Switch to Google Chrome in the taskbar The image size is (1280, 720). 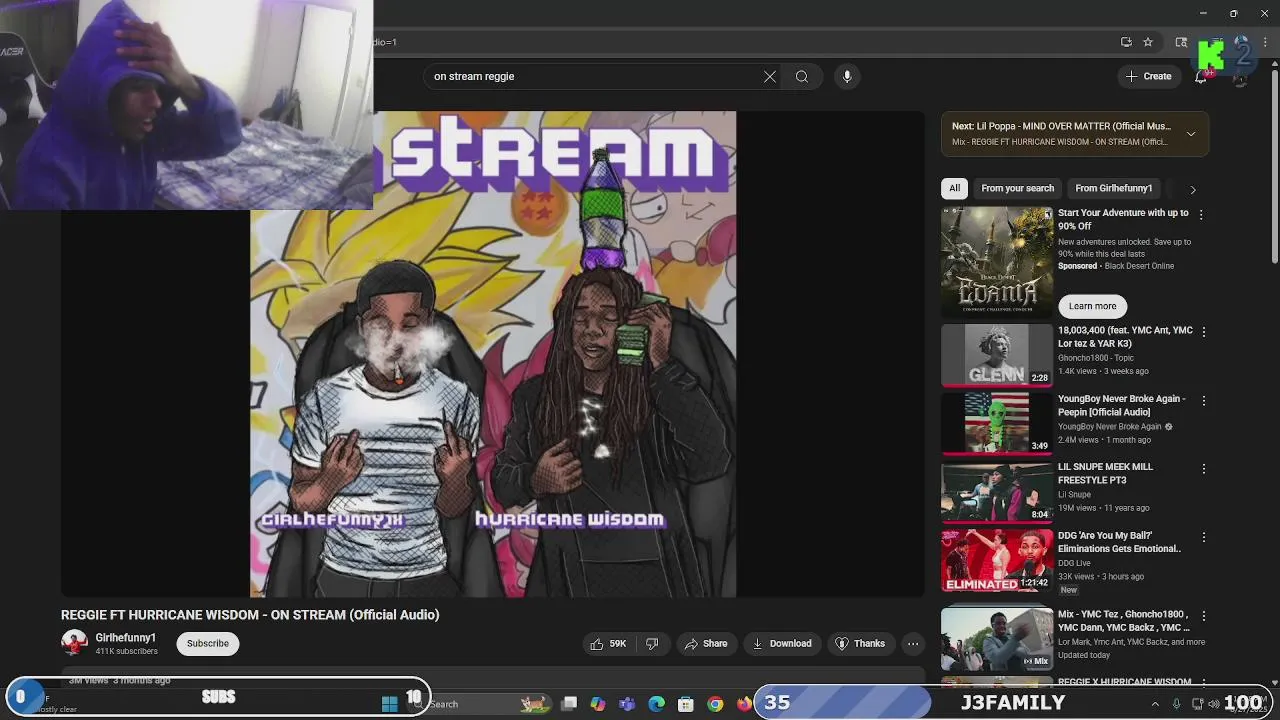(715, 704)
